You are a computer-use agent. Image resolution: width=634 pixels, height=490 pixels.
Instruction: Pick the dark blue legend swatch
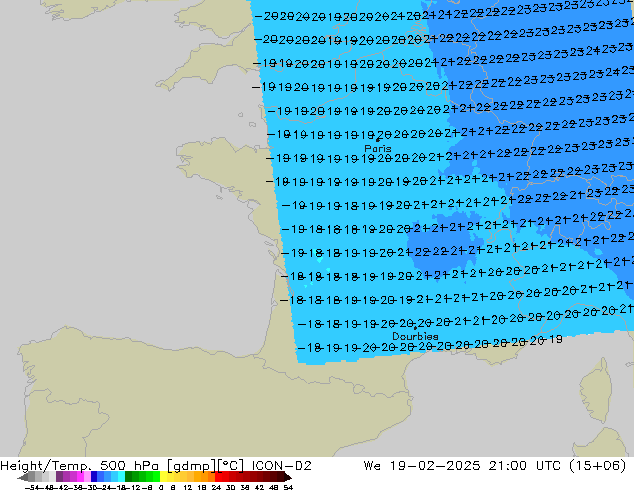[x=94, y=476]
